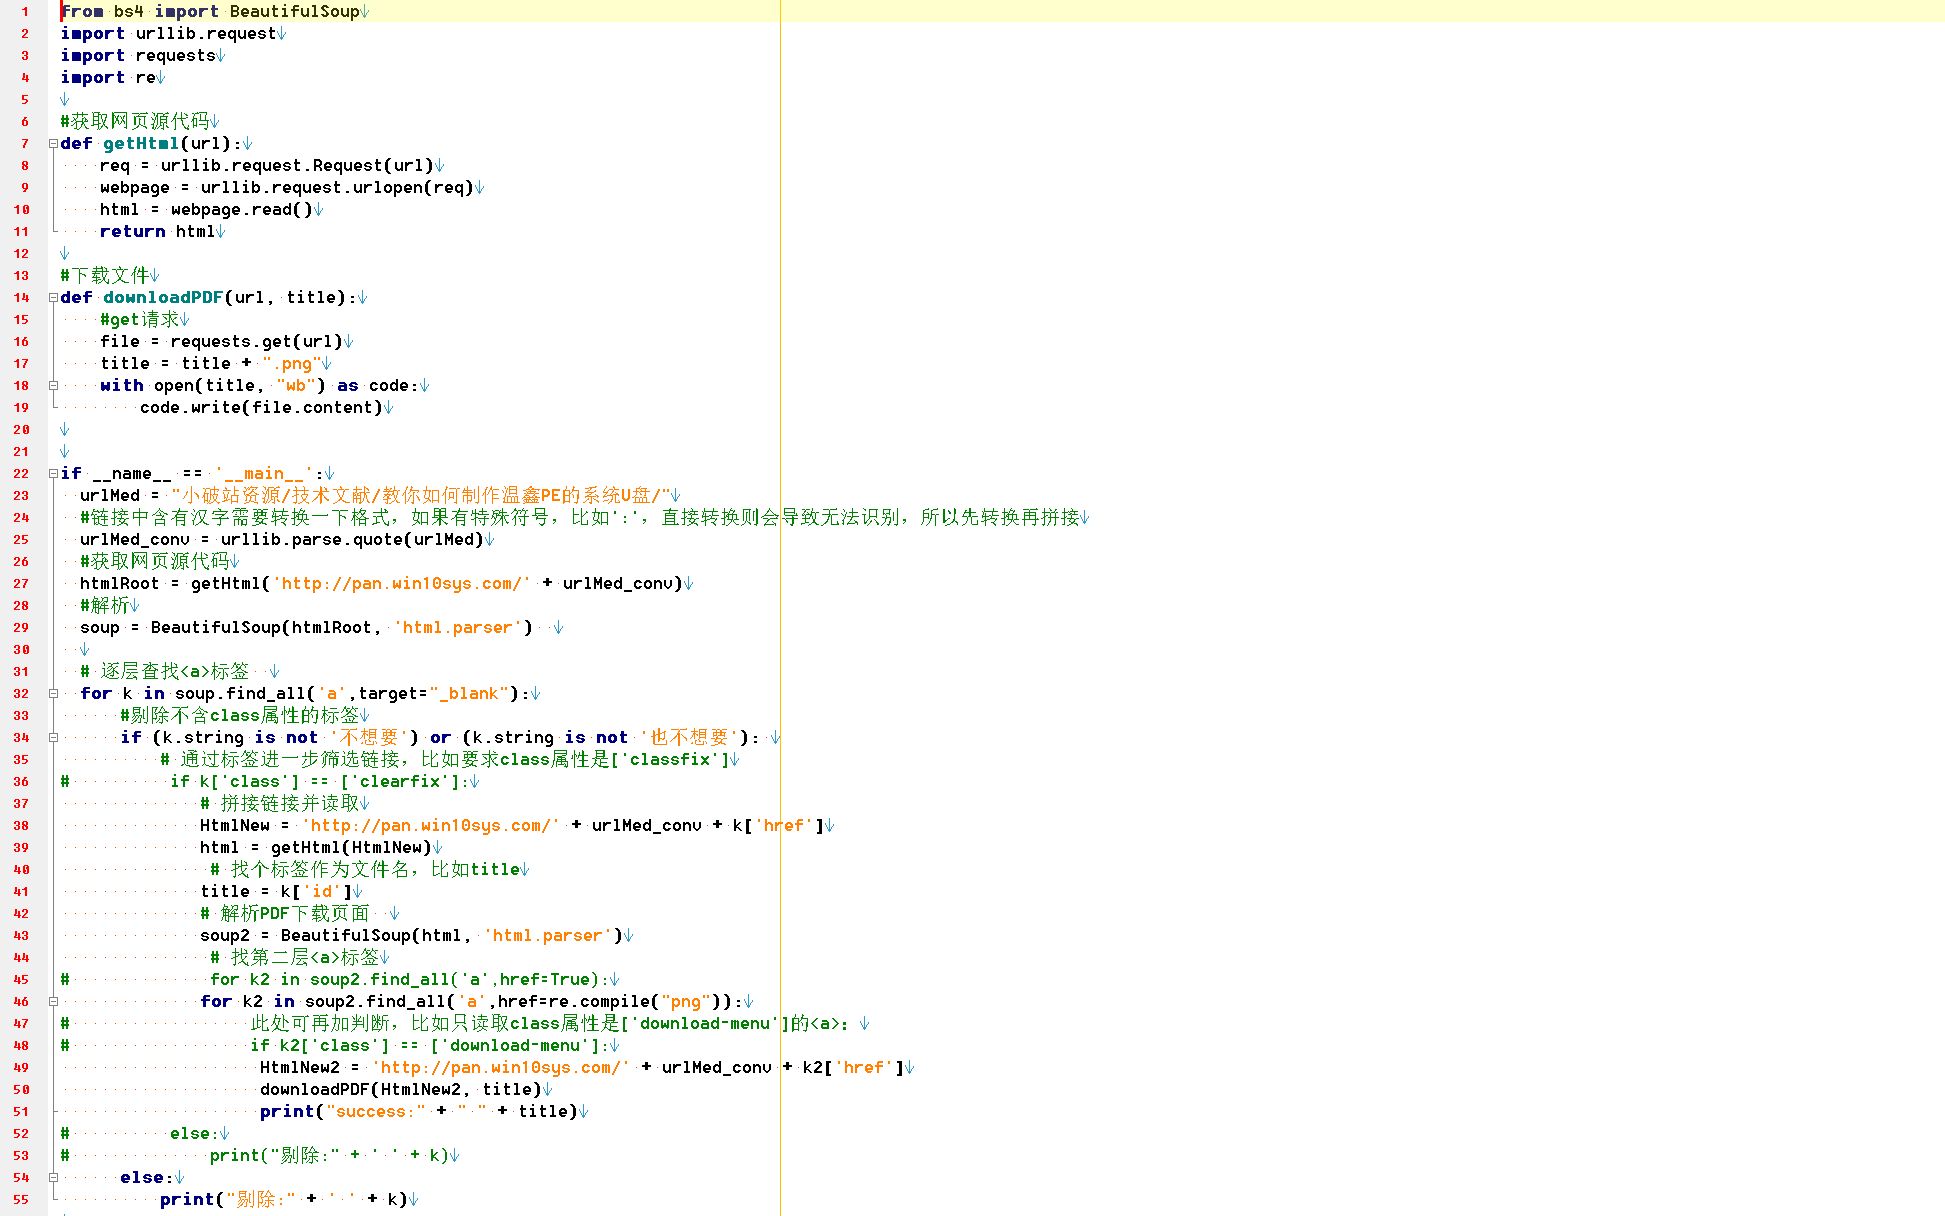1945x1216 pixels.
Task: Click 'urllib.request.Request(url)' on line 8
Action: click(x=297, y=165)
